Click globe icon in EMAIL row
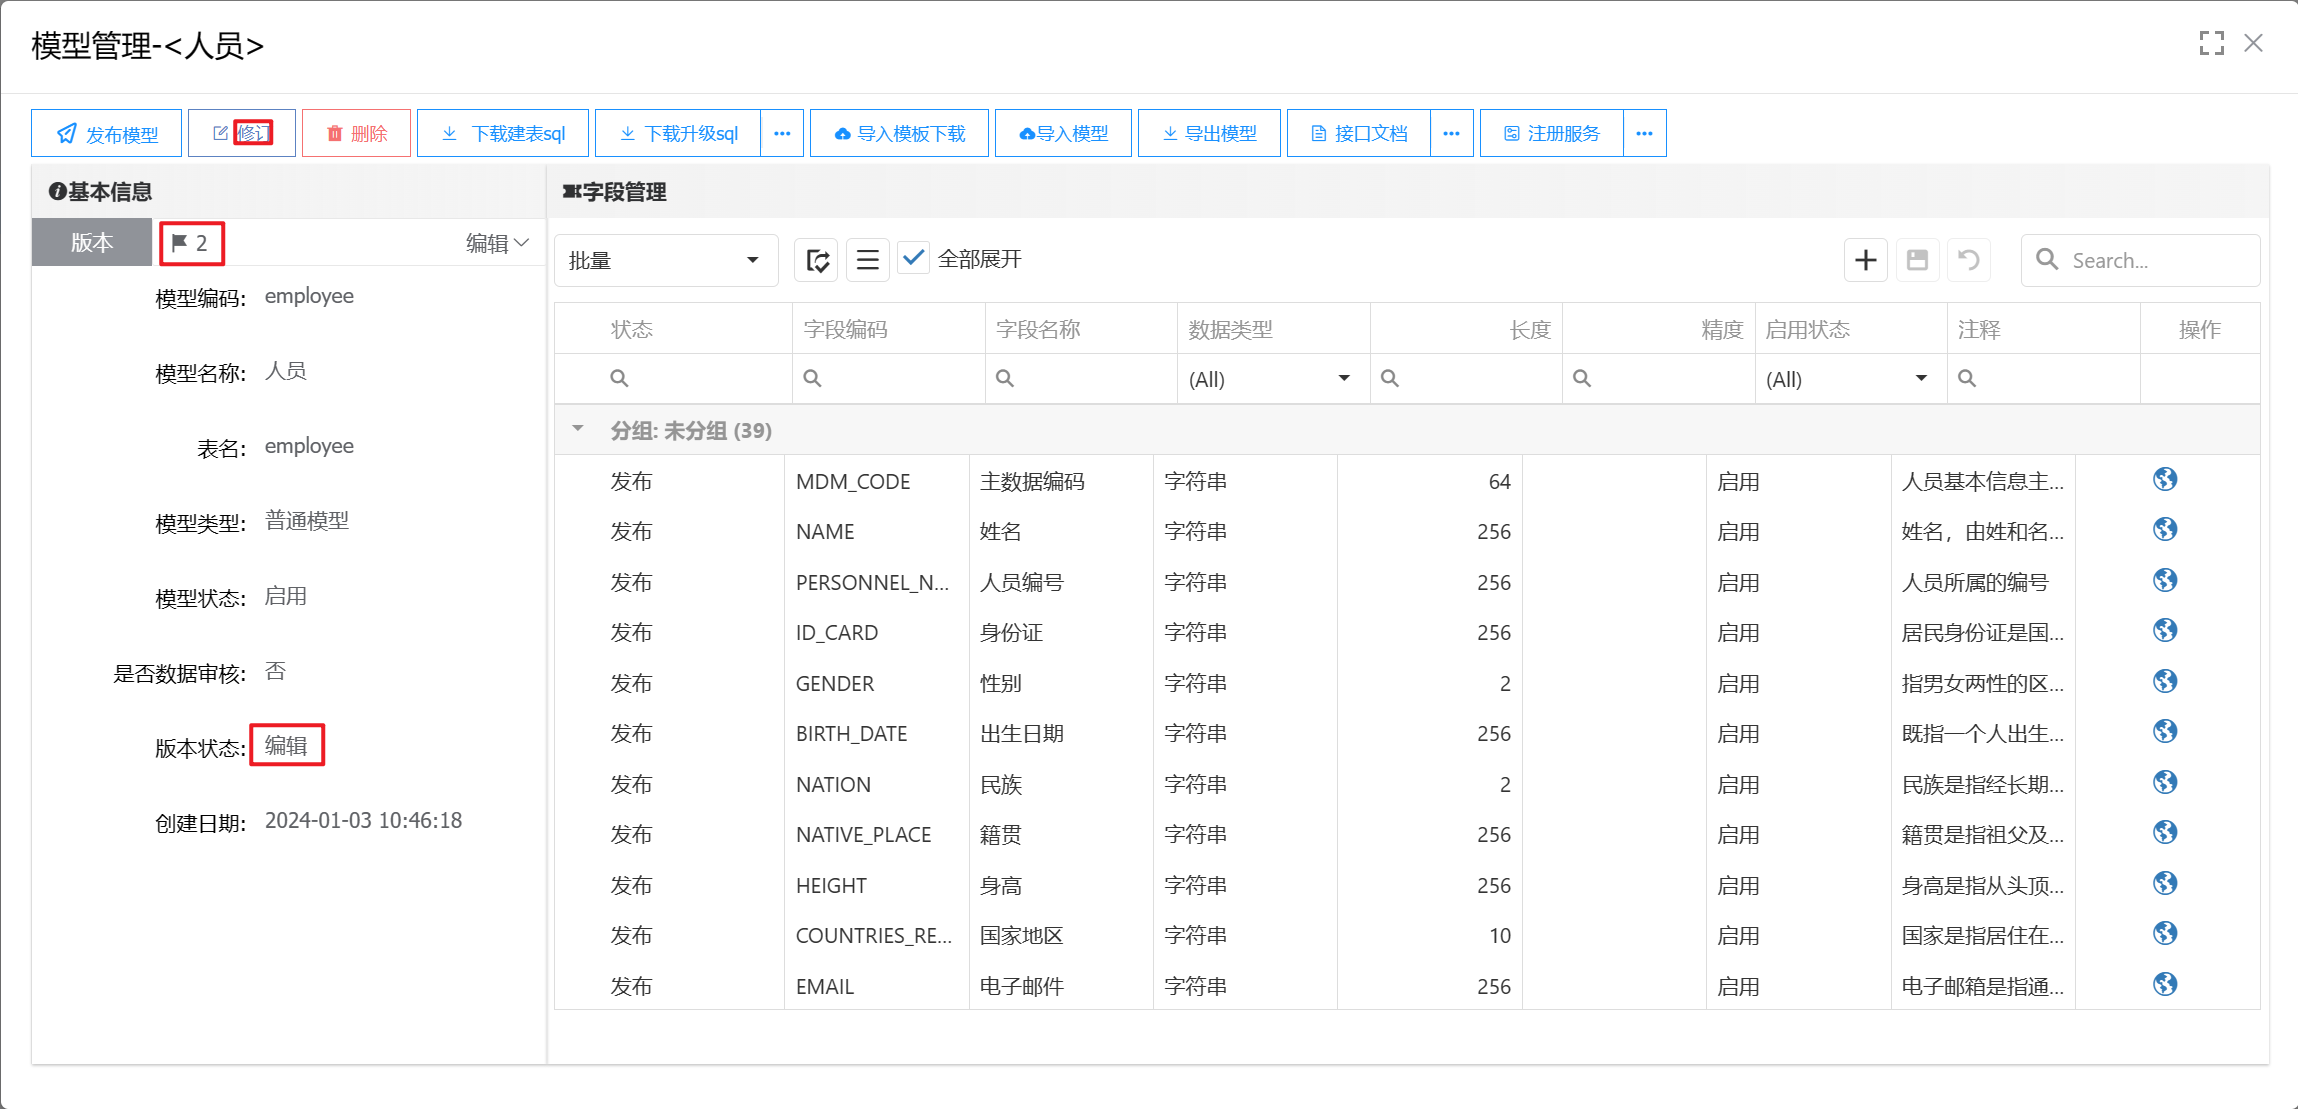 (x=2165, y=985)
